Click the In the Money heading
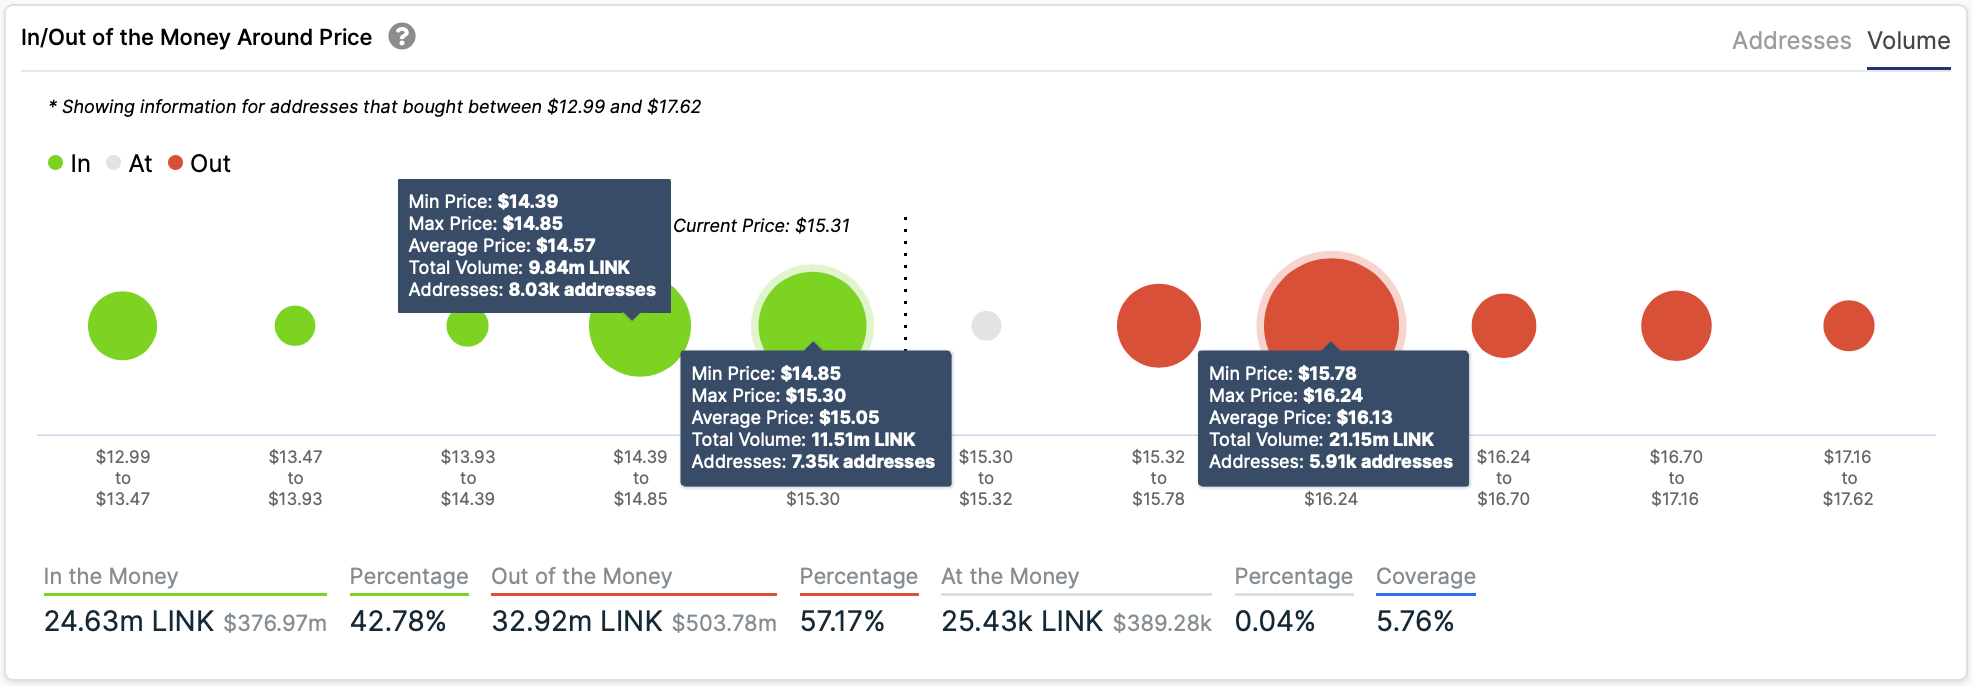Screen dimensions: 1972x686 (x=110, y=576)
